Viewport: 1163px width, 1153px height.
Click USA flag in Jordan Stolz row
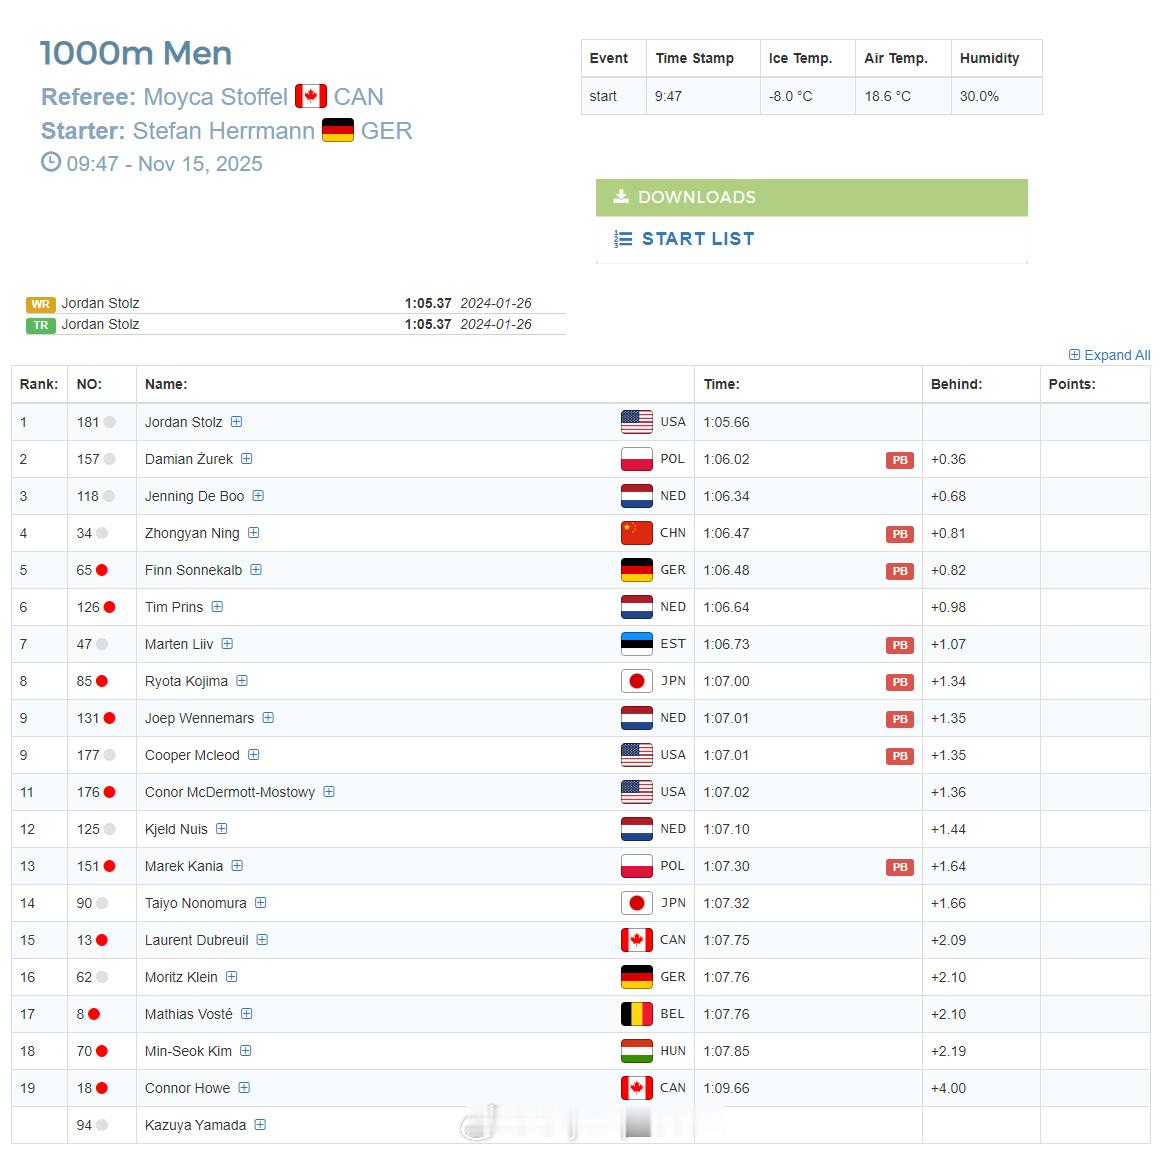click(636, 422)
